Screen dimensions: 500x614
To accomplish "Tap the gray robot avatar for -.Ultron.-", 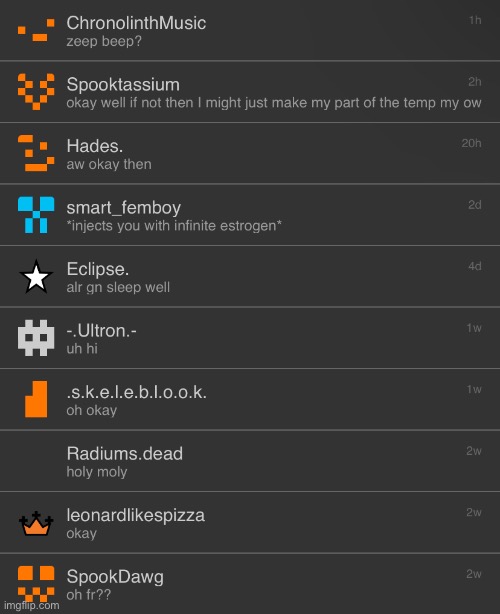I will (36, 338).
